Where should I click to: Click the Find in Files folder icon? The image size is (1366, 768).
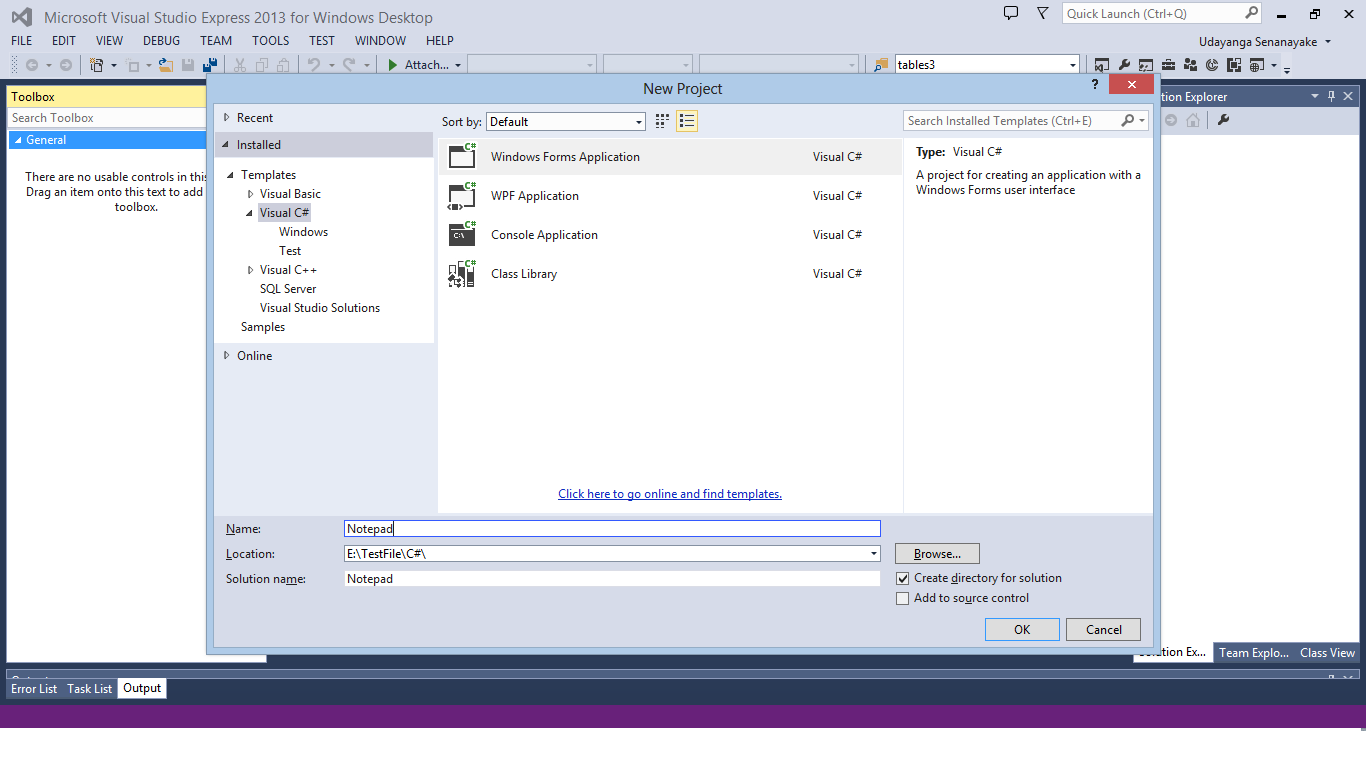[881, 65]
